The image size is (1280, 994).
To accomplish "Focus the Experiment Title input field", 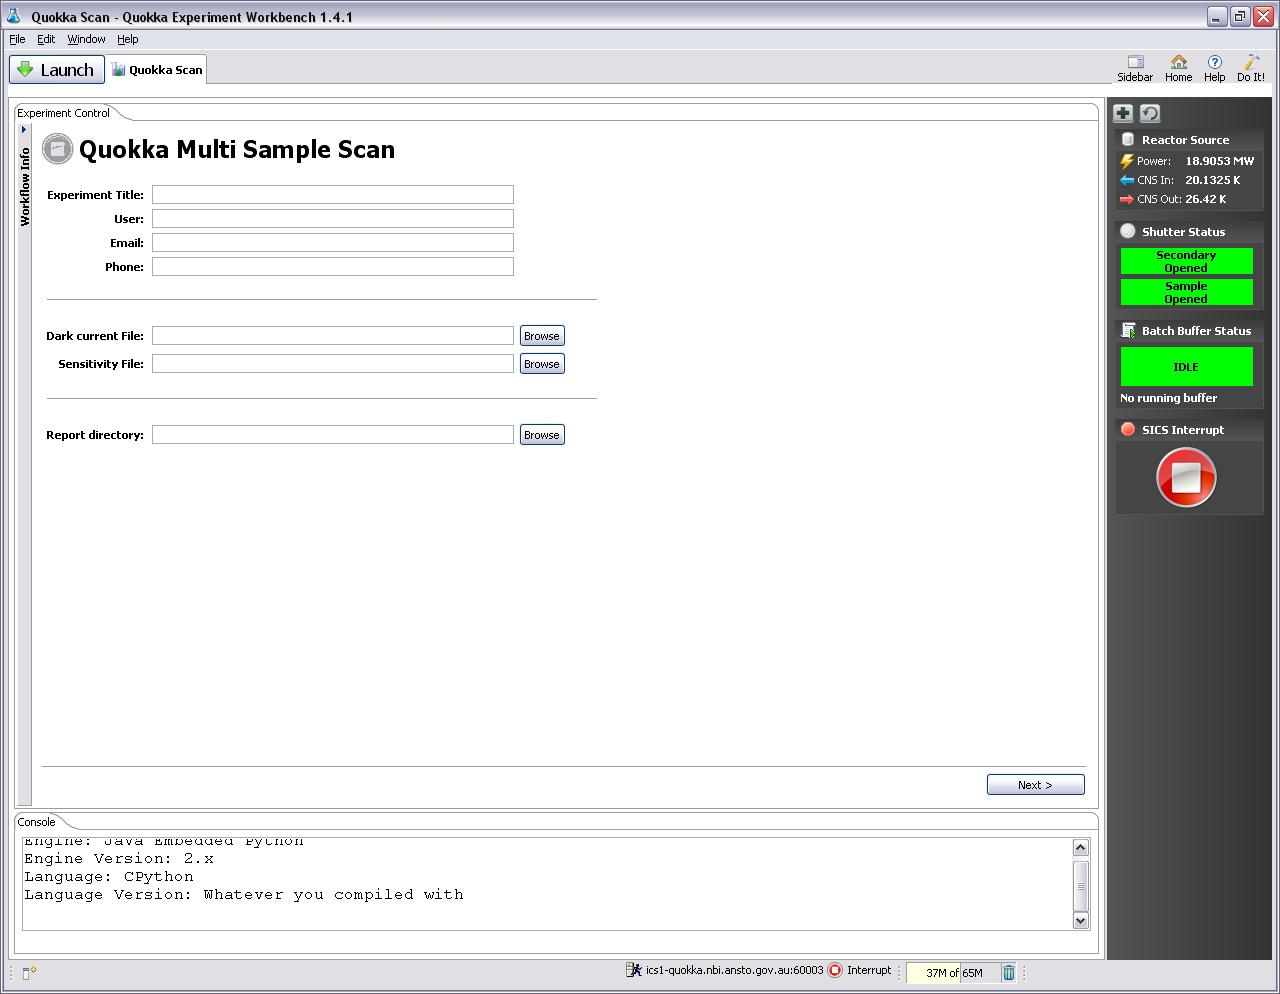I will pyautogui.click(x=332, y=195).
